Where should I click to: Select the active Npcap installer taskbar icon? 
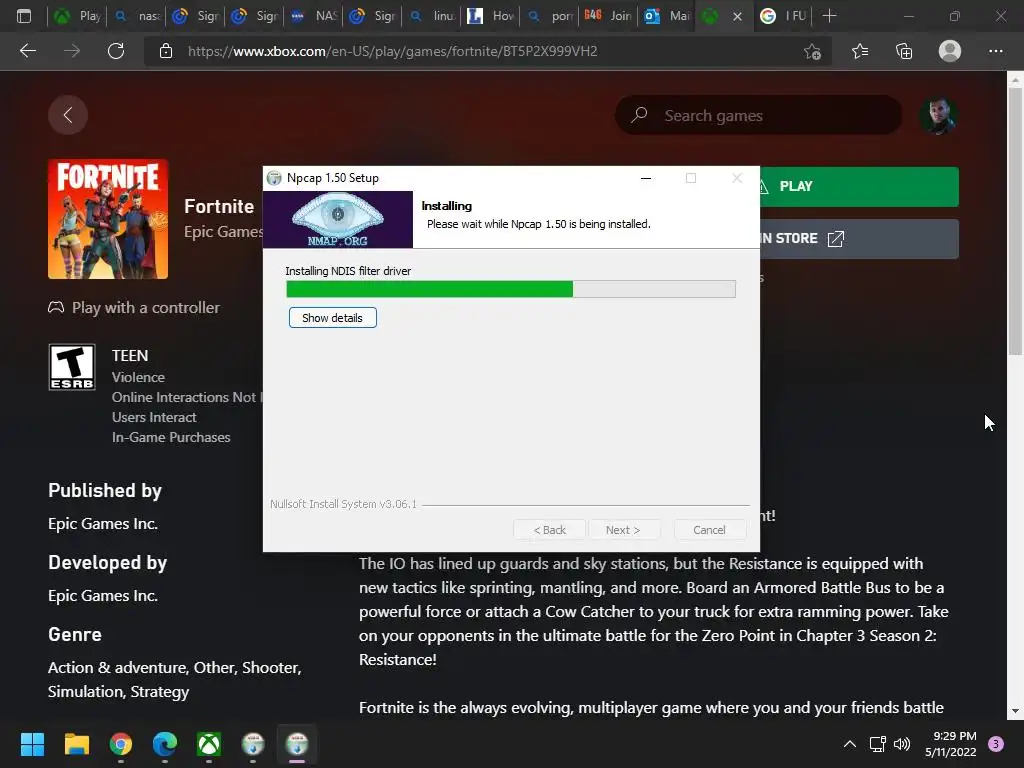click(297, 744)
